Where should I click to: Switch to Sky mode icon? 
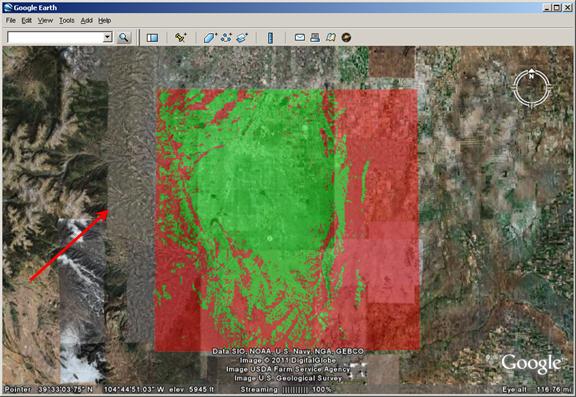click(x=346, y=37)
